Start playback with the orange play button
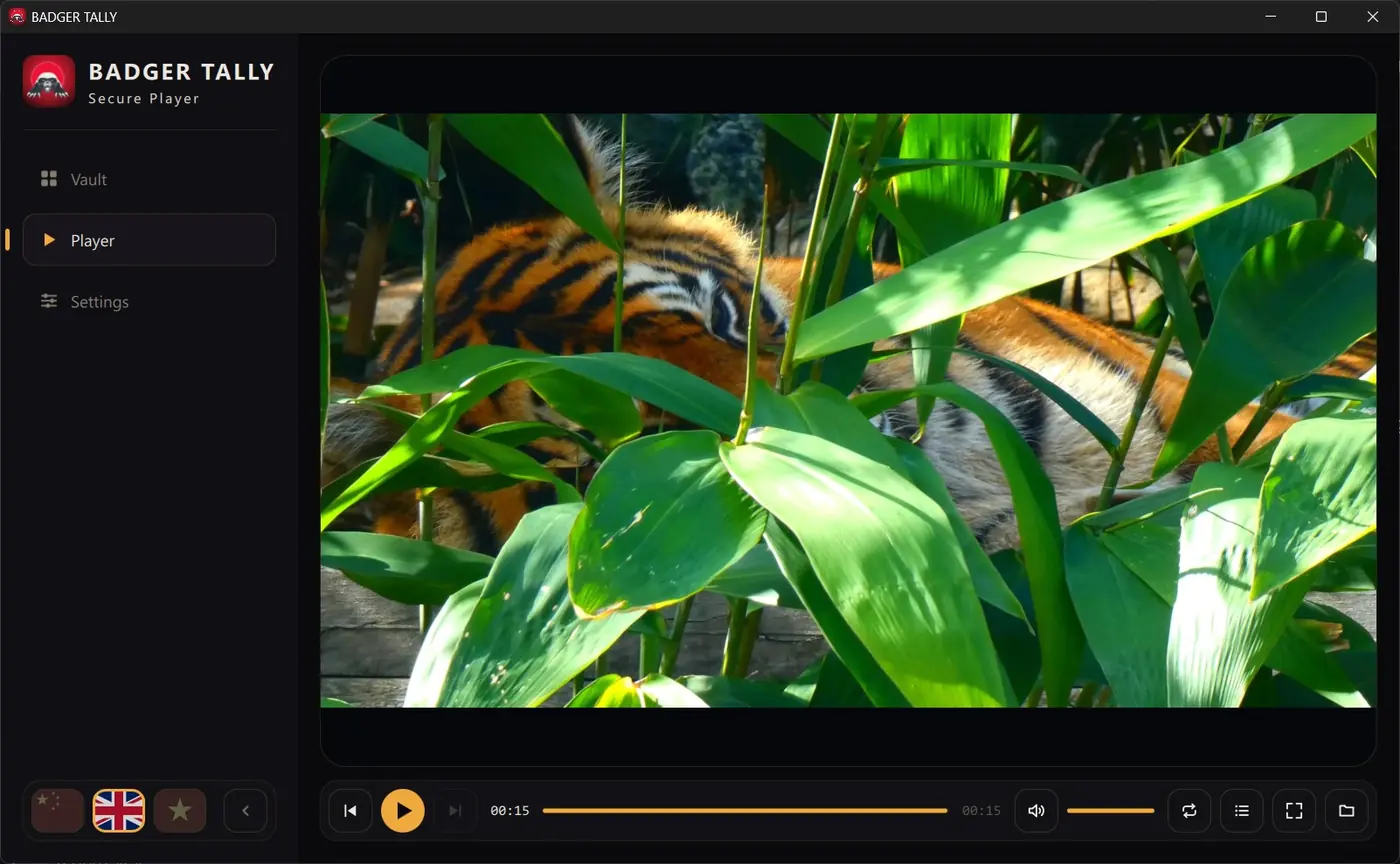This screenshot has height=864, width=1400. pyautogui.click(x=403, y=811)
